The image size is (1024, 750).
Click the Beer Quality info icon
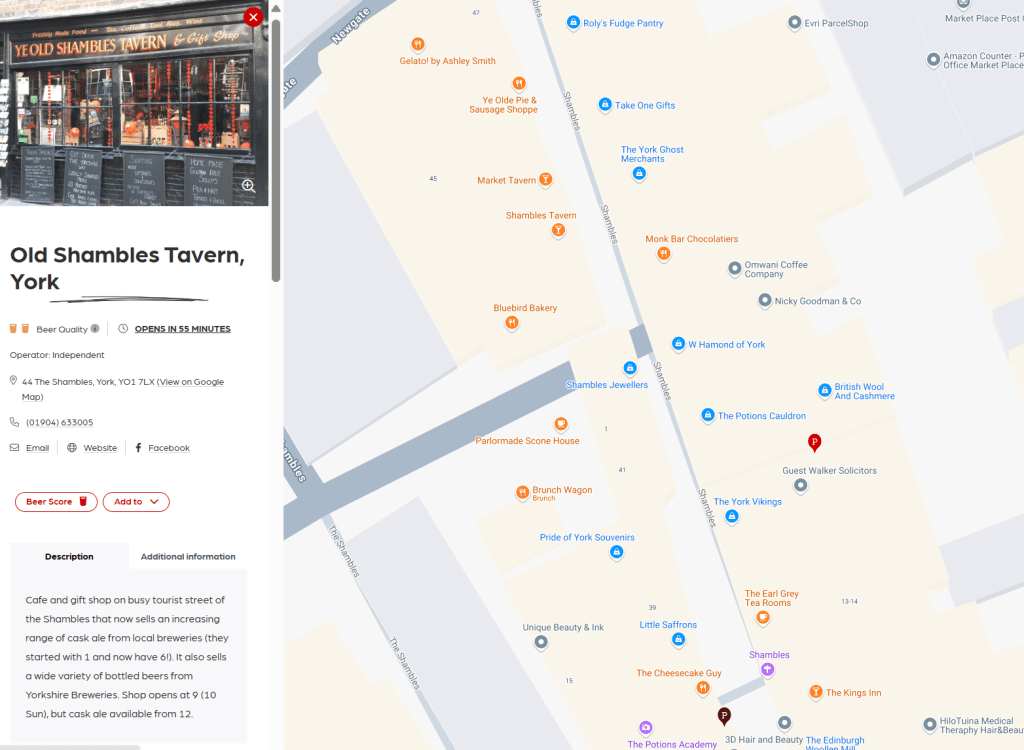[95, 329]
